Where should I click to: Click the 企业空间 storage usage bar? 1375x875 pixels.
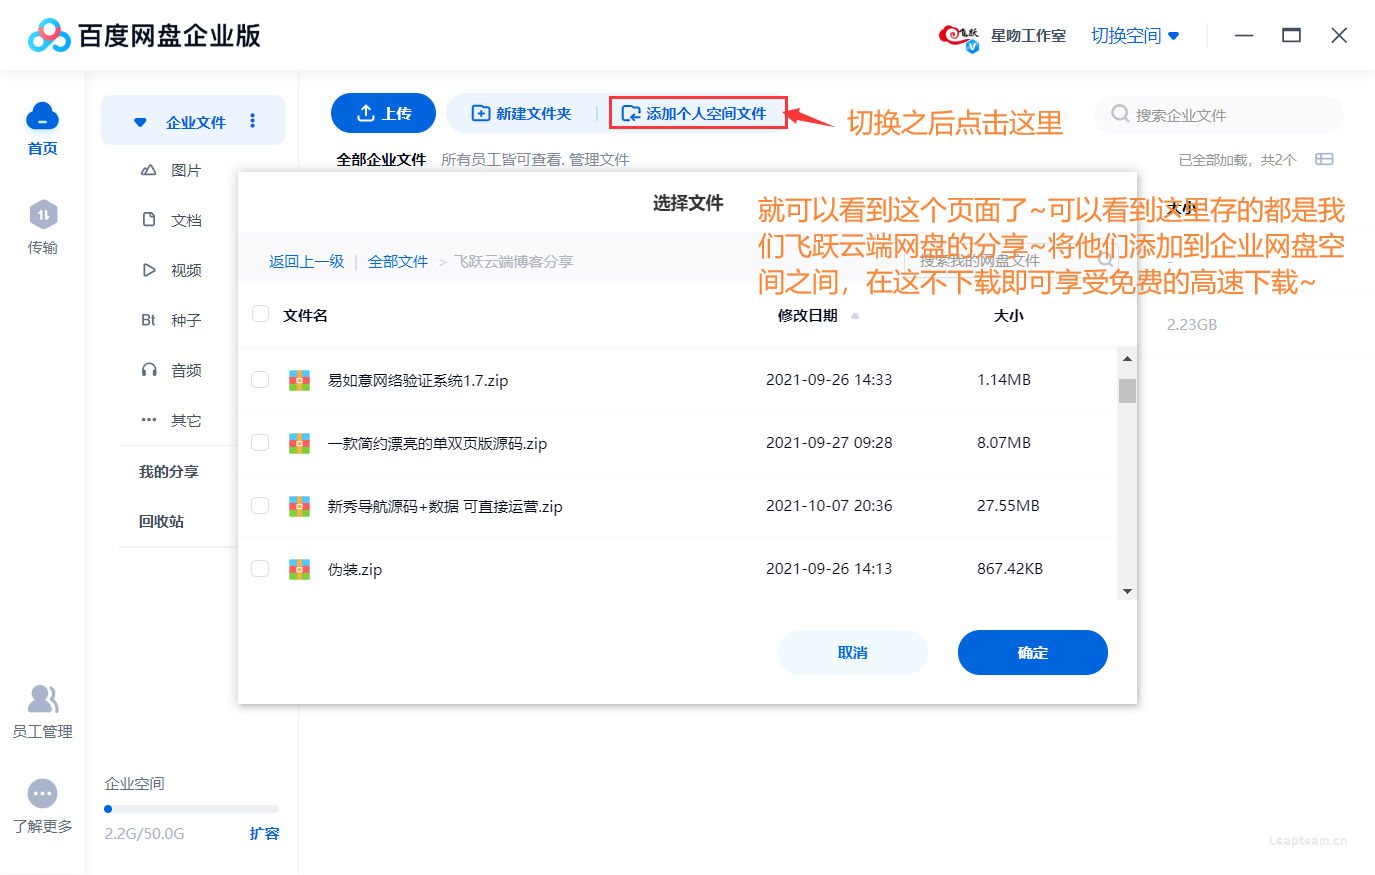point(192,809)
